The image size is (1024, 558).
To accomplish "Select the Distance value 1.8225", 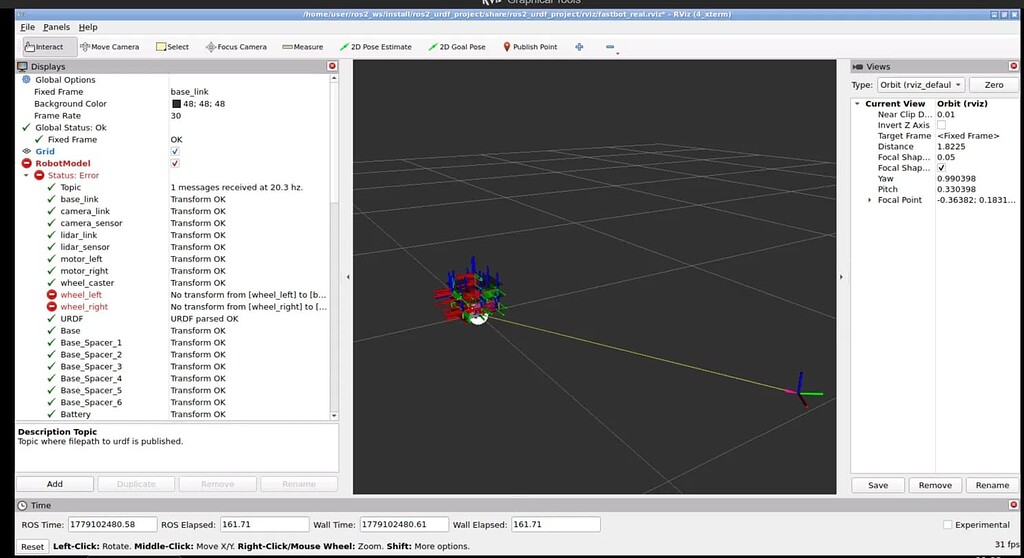I will pos(951,146).
